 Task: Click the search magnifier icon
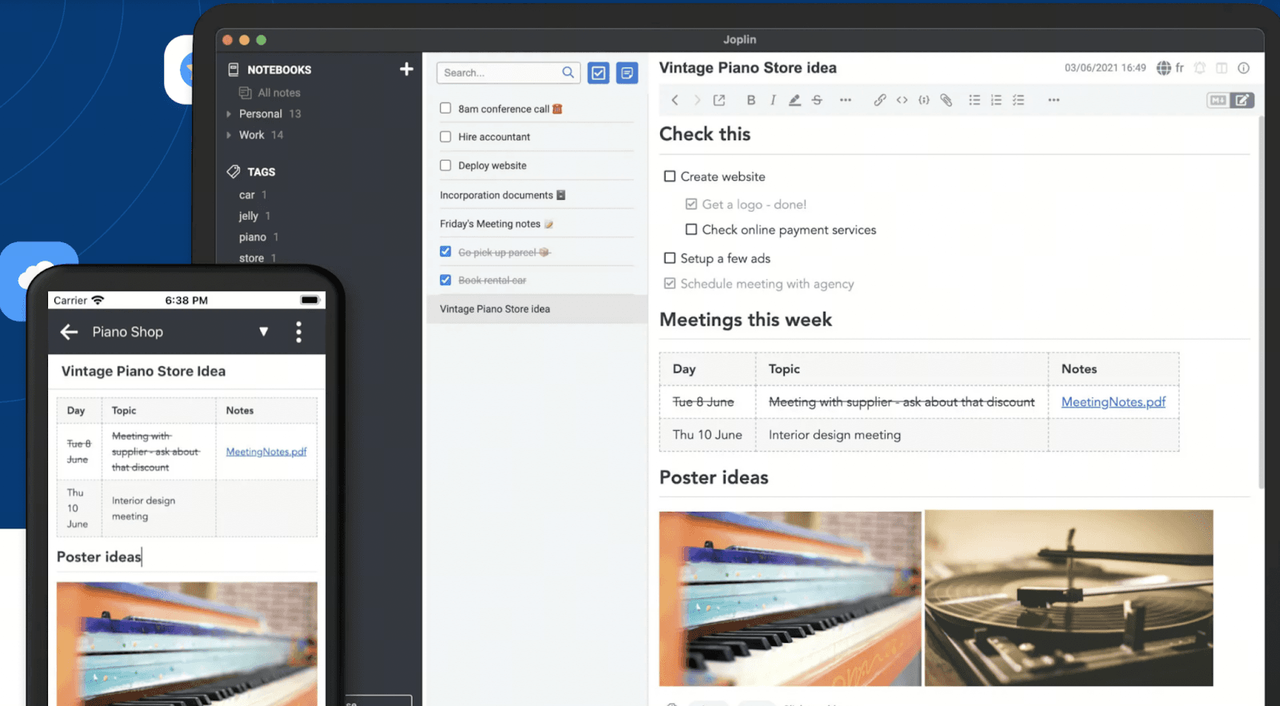click(x=568, y=73)
